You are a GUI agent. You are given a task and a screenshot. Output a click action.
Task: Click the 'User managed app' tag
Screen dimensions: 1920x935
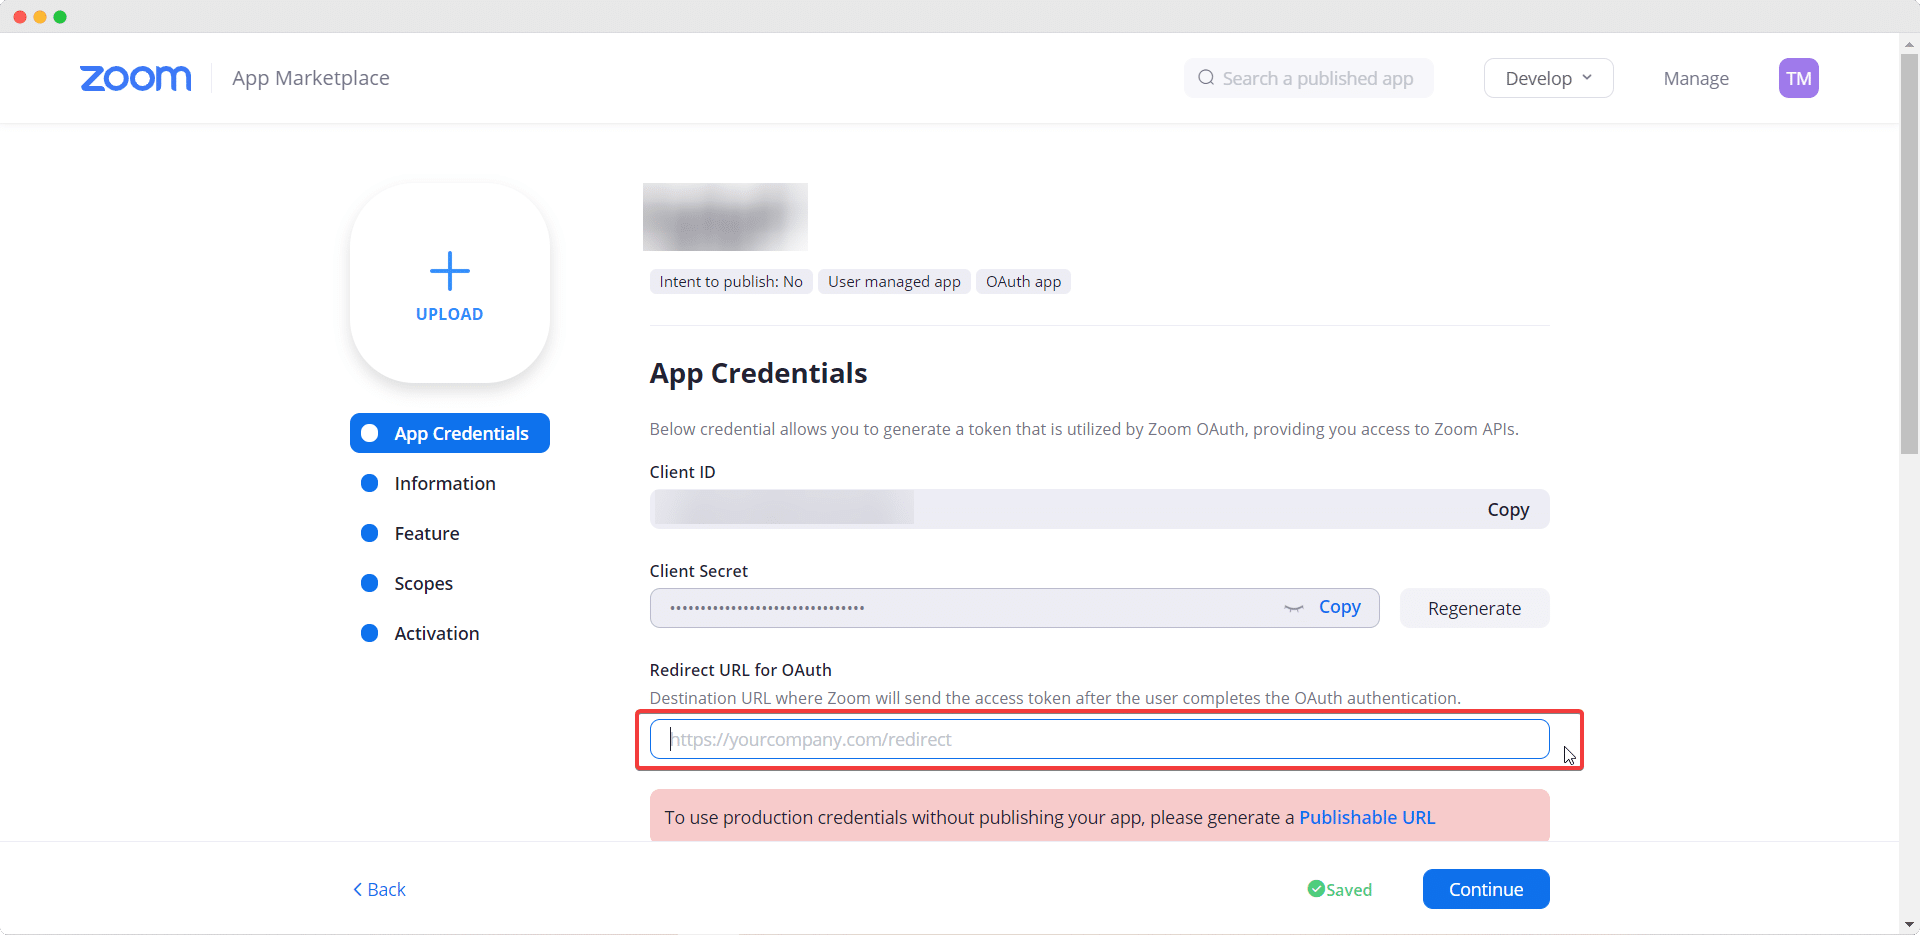point(894,282)
